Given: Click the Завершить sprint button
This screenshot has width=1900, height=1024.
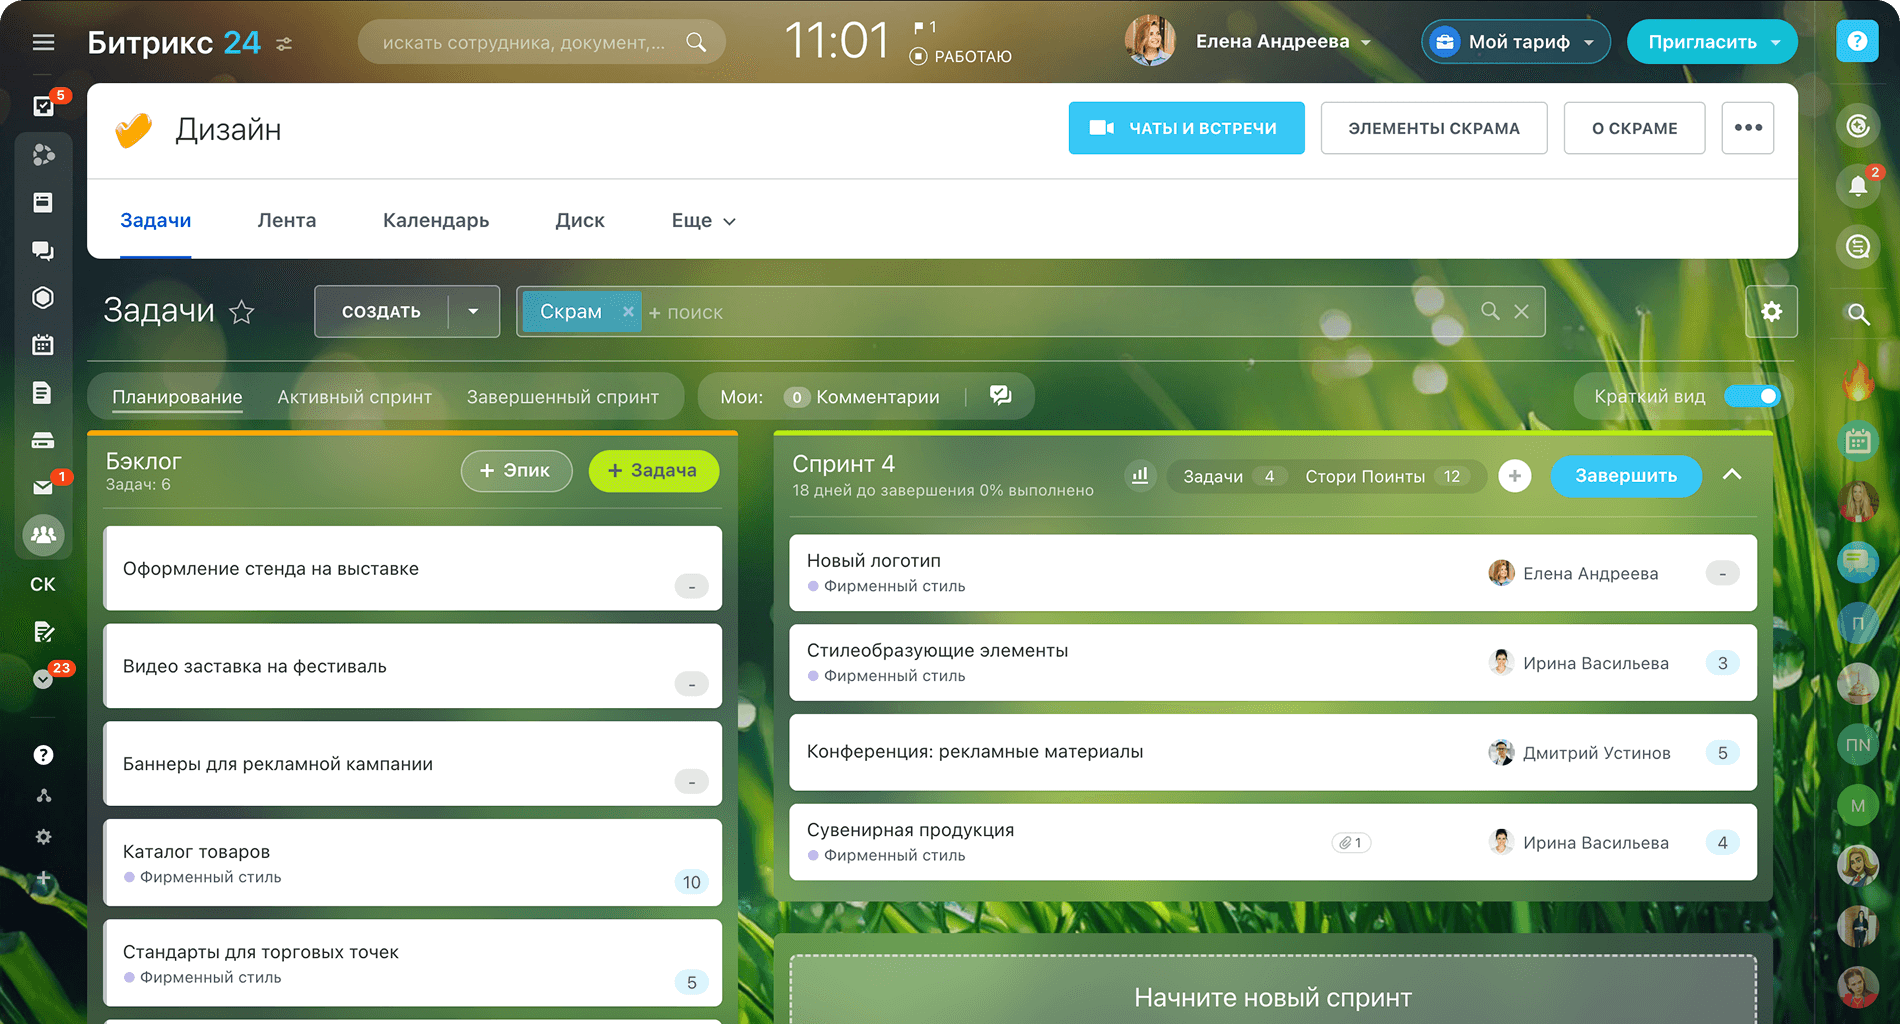Looking at the screenshot, I should (1625, 476).
